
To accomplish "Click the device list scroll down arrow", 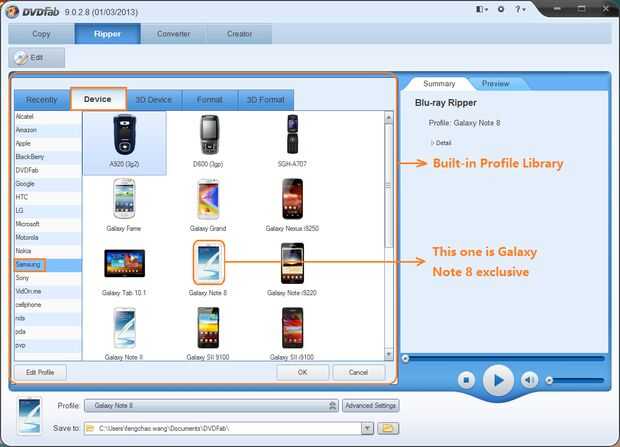I will click(x=389, y=354).
